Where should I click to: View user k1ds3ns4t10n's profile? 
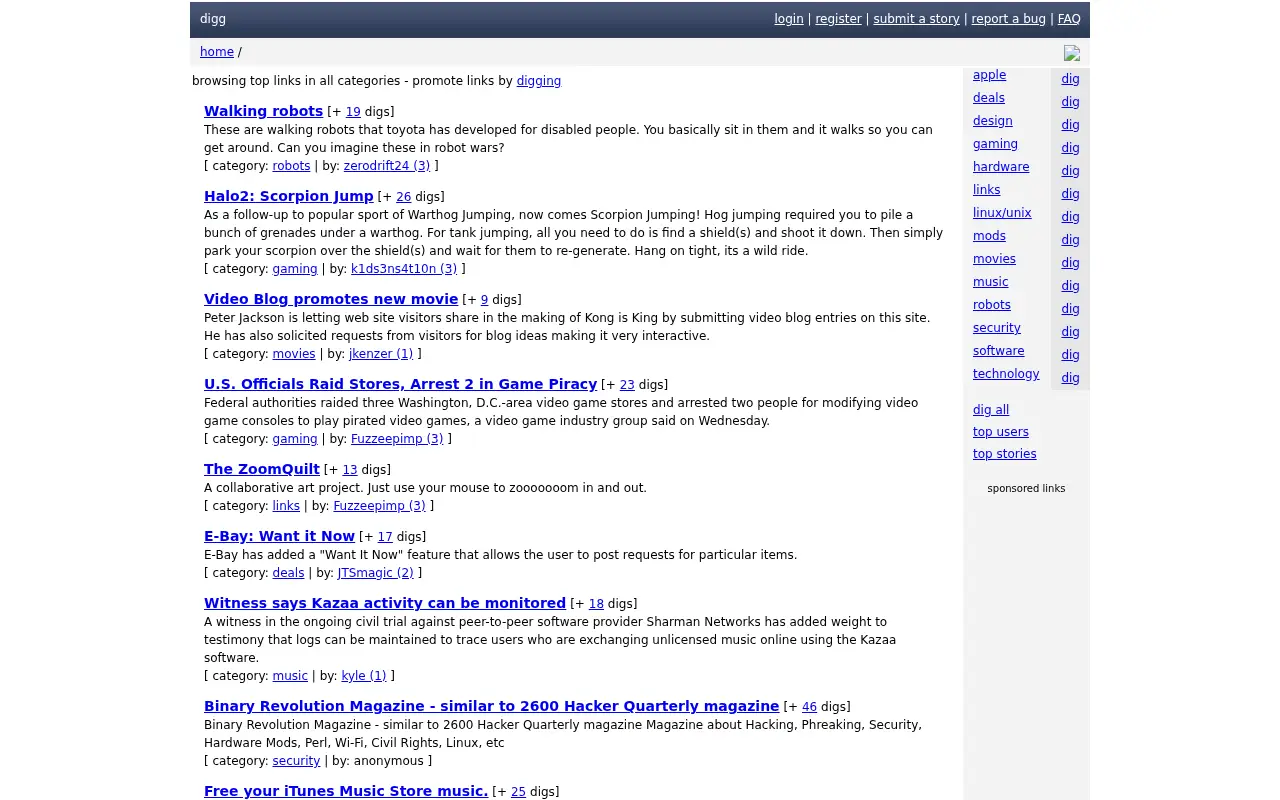pos(404,269)
